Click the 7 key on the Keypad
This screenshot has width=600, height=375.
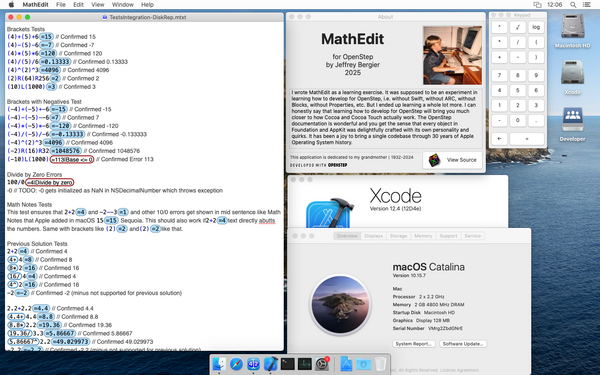499,75
